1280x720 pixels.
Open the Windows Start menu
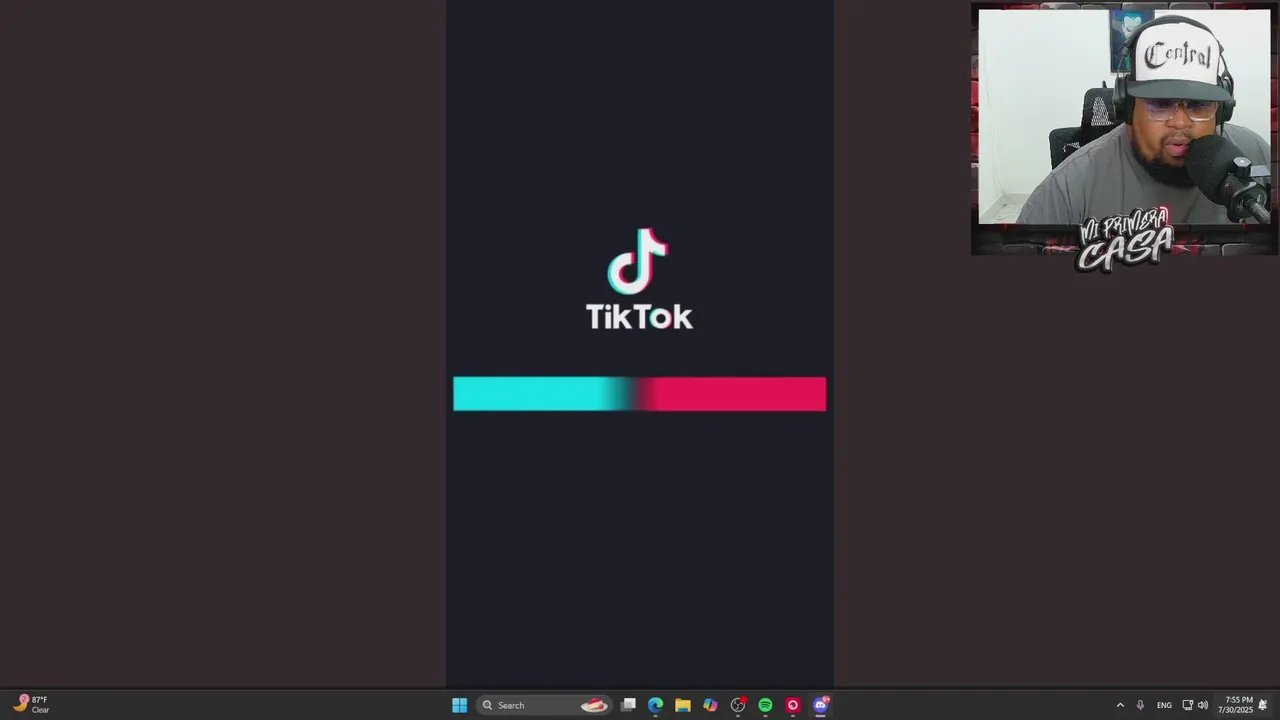(x=459, y=705)
